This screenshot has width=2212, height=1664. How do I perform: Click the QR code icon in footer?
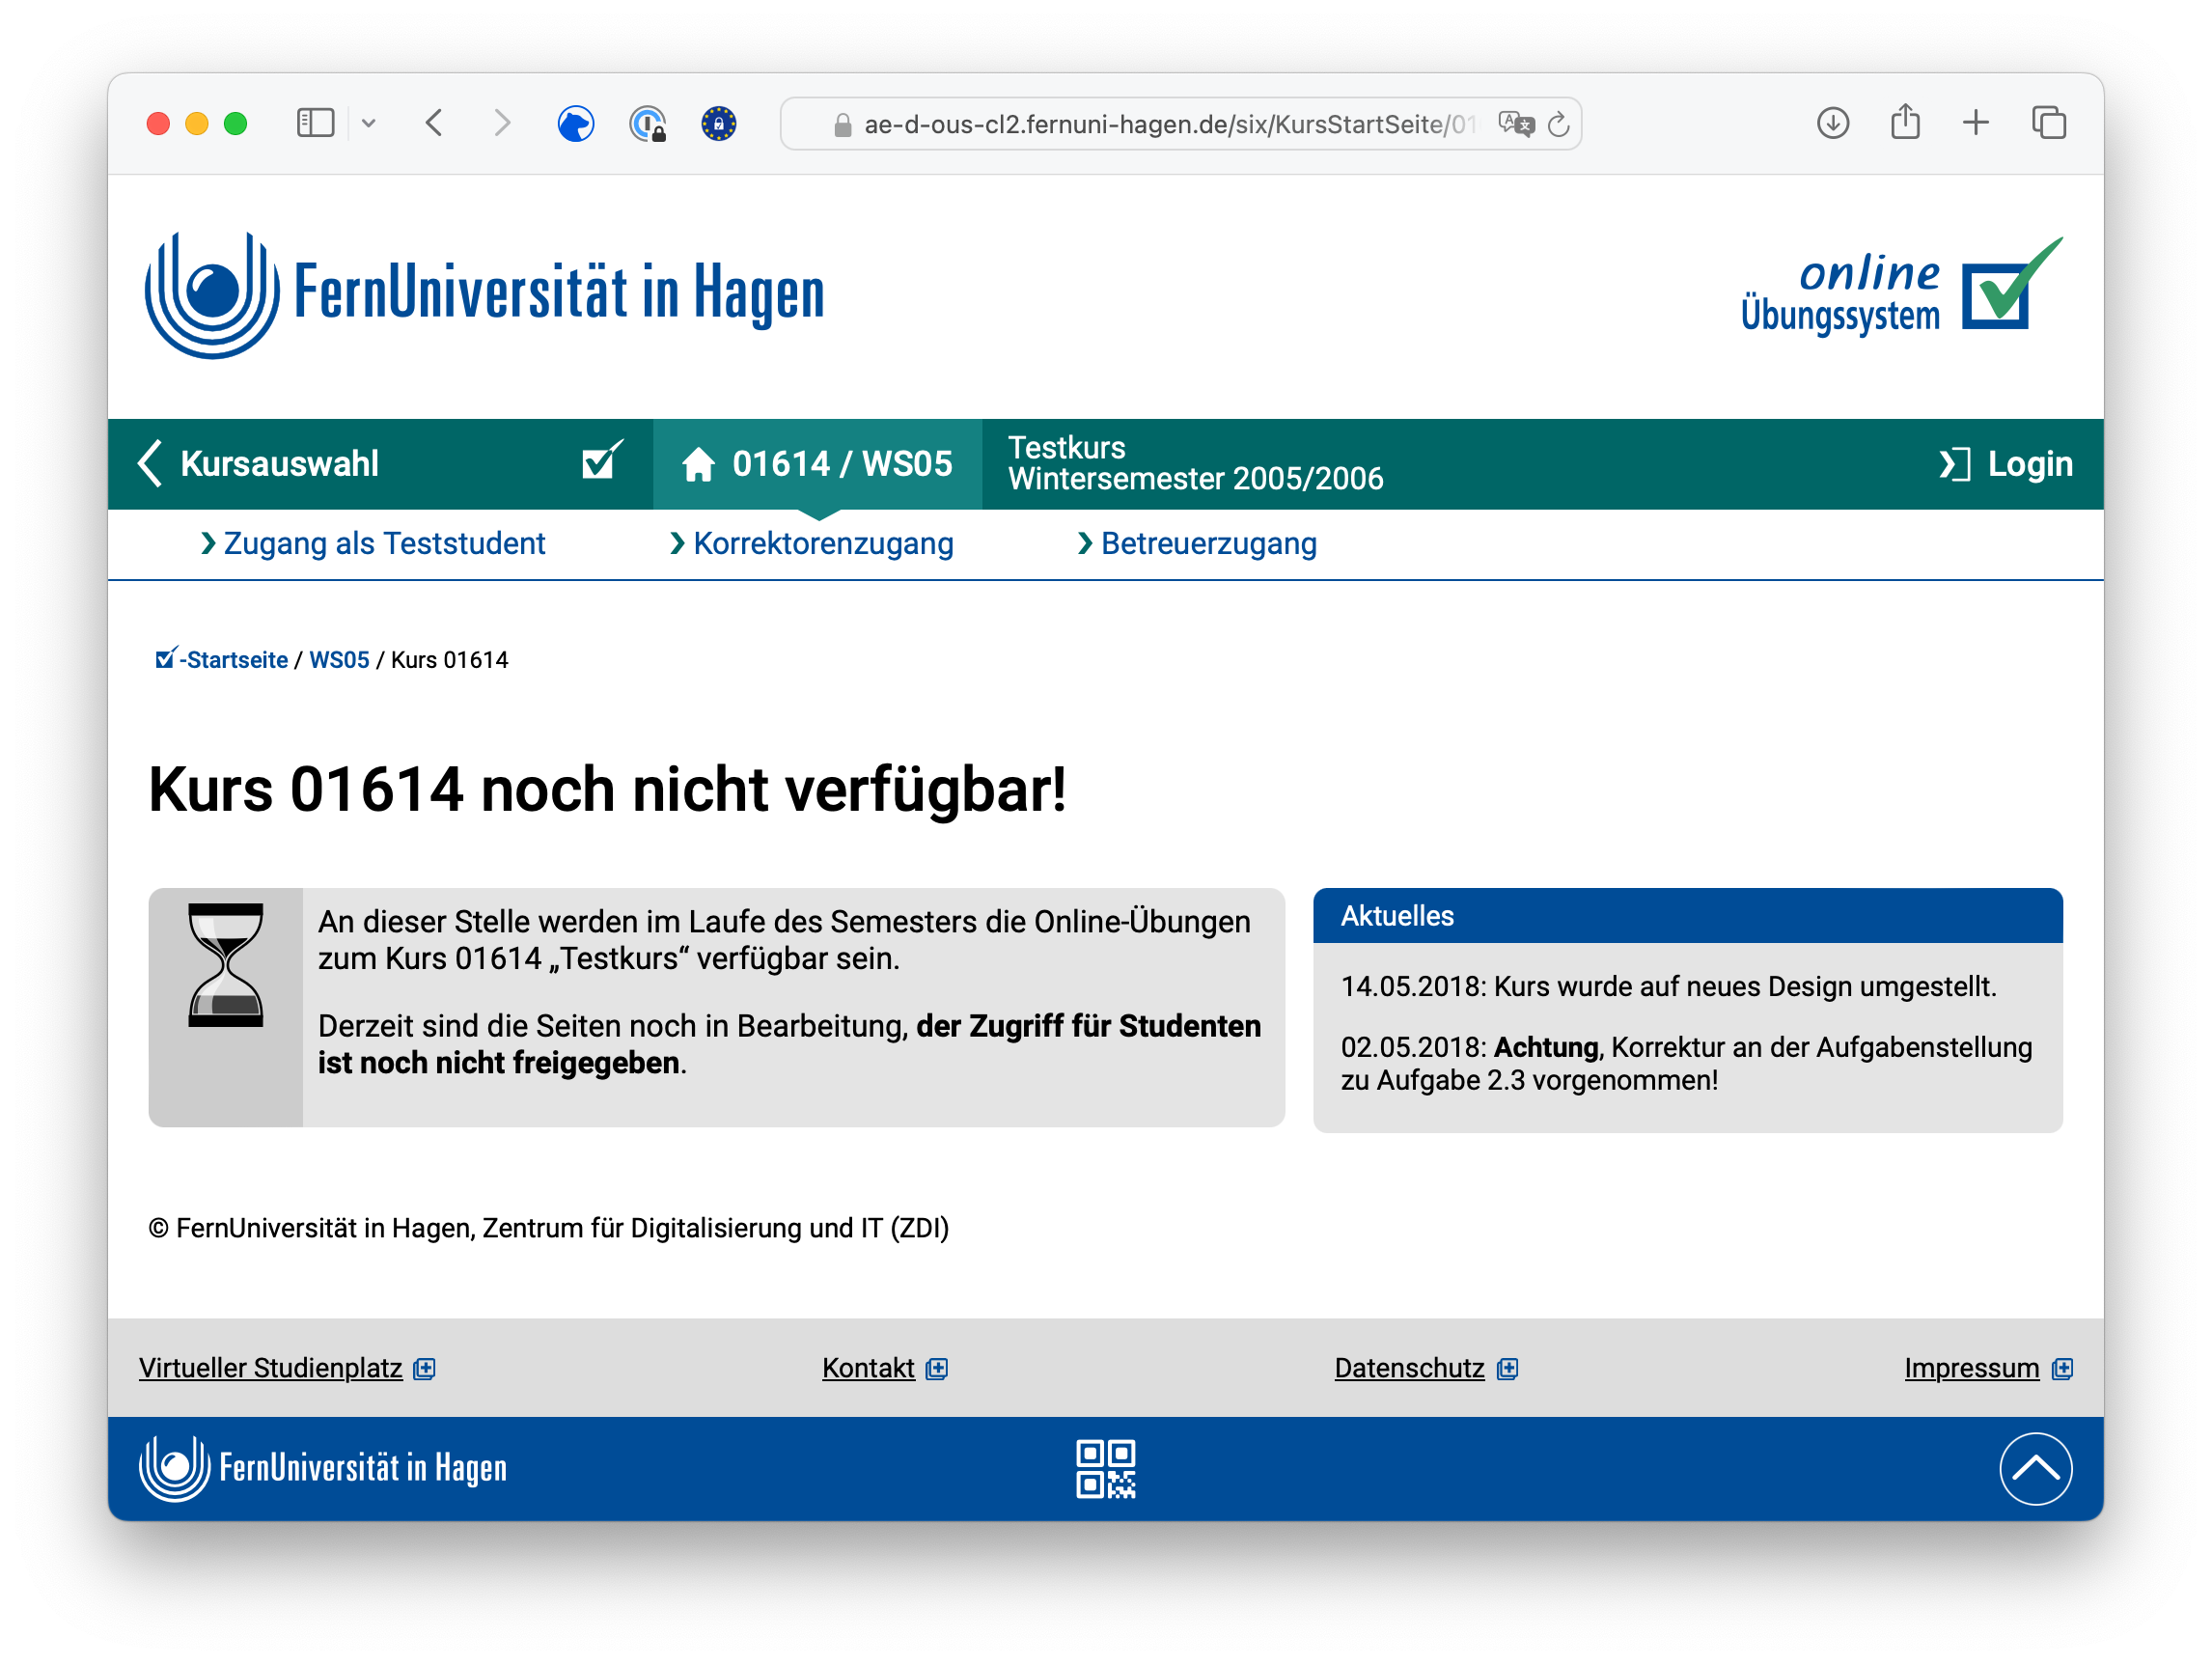point(1105,1468)
